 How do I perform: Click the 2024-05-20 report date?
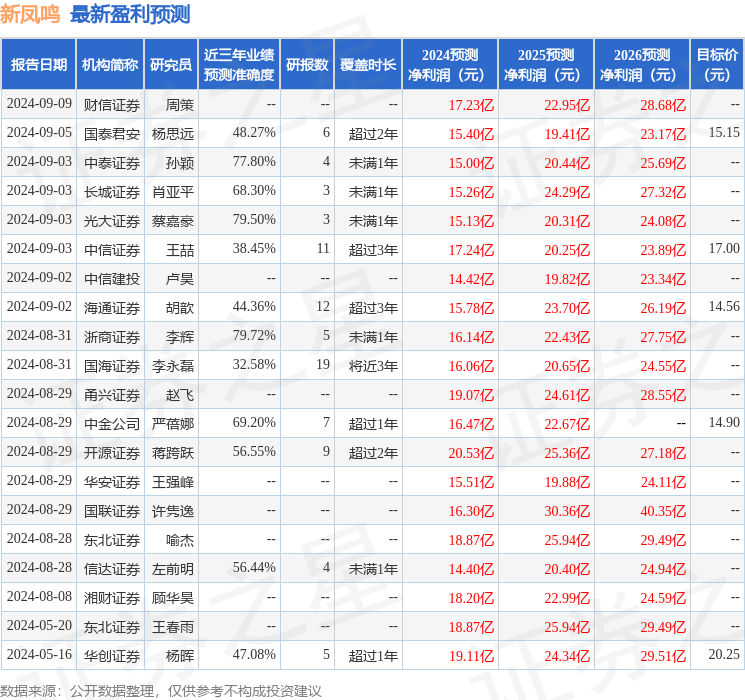click(x=39, y=625)
